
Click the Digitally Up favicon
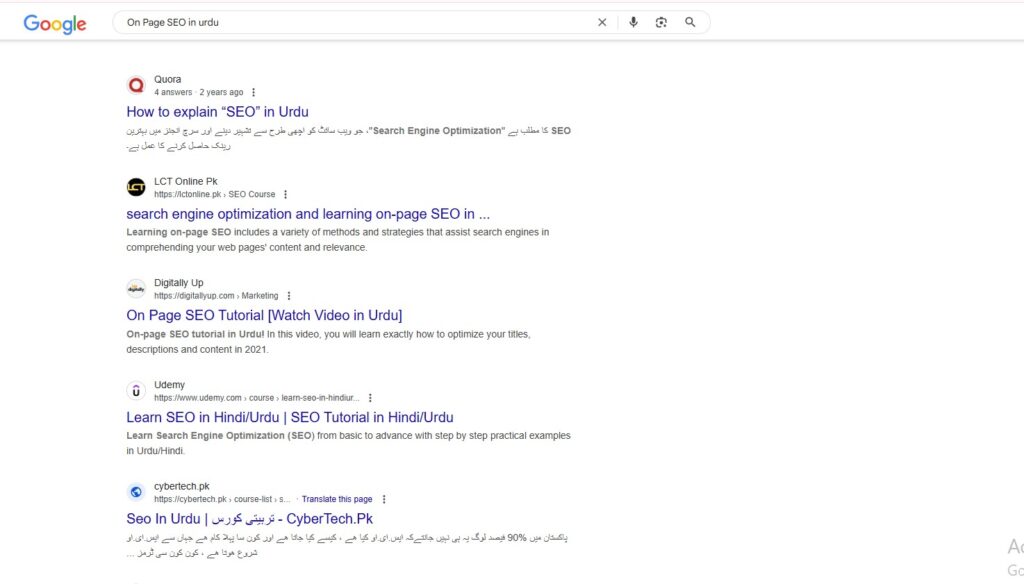pos(136,288)
